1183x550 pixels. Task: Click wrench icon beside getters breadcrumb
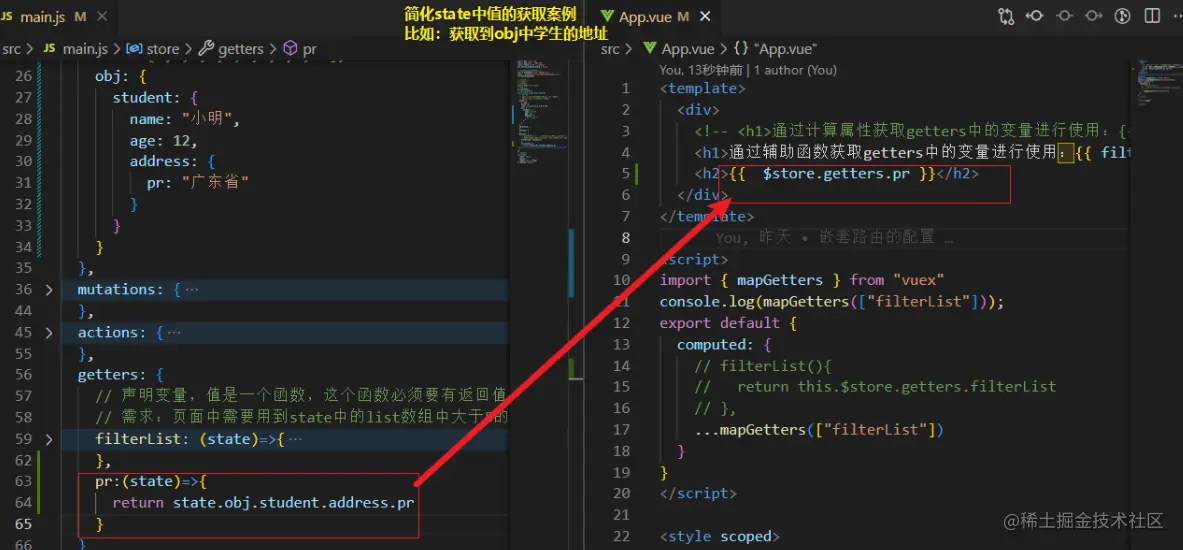tap(206, 49)
